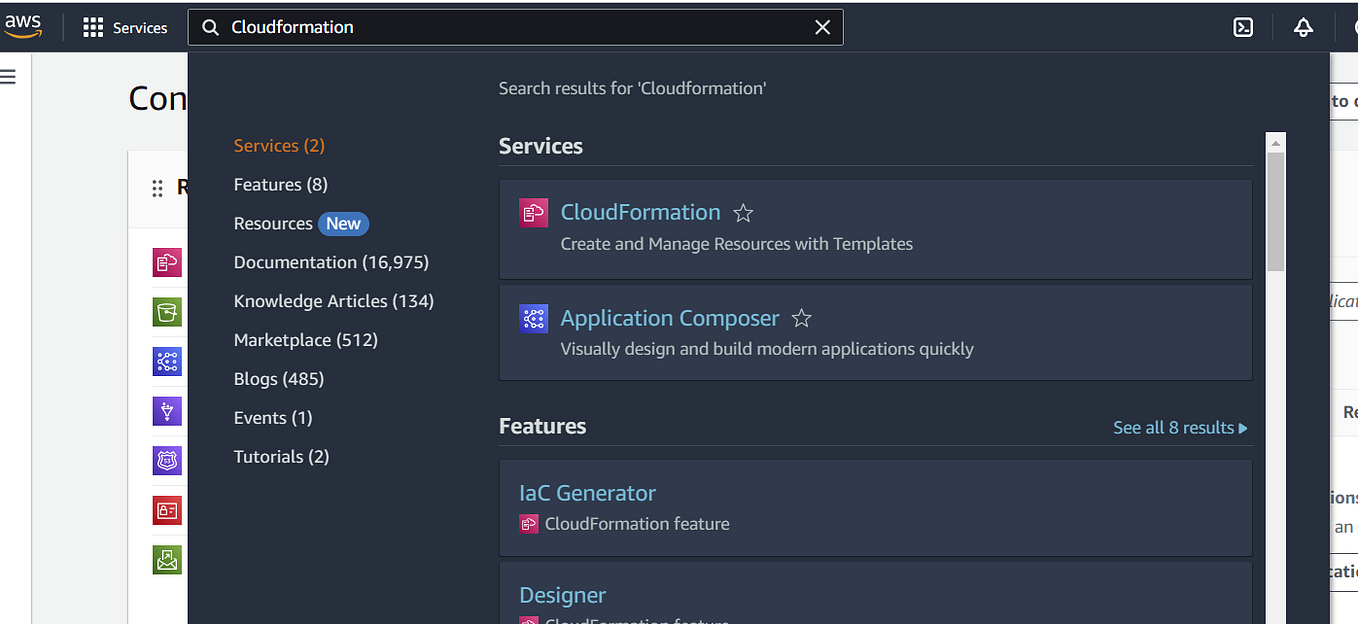Select the Application Composer service icon

[x=533, y=318]
